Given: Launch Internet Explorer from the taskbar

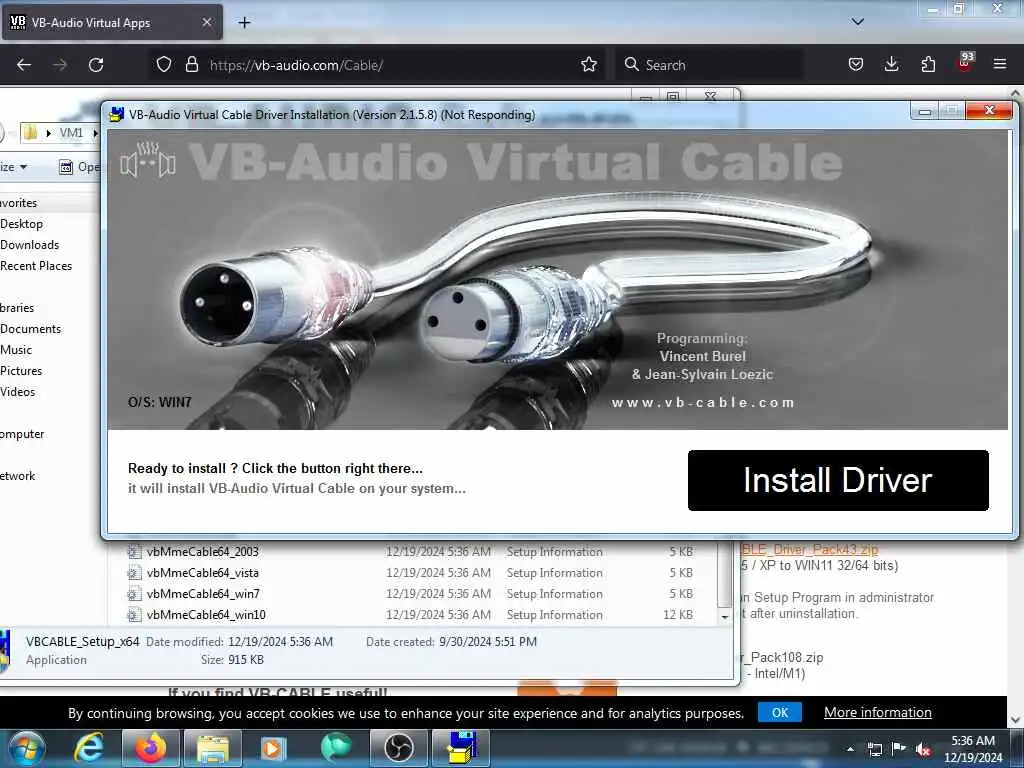Looking at the screenshot, I should [x=88, y=748].
